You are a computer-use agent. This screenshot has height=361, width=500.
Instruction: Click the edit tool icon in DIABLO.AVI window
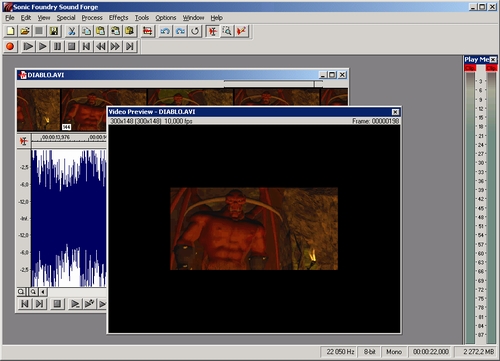[24, 141]
